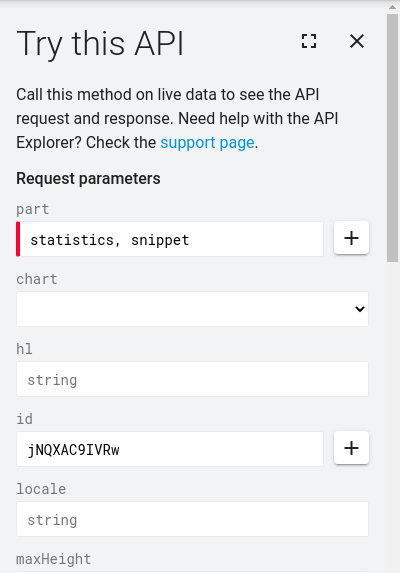Screen dimensions: 400x573
Task: Click the part parameter label
Action: 33,209
